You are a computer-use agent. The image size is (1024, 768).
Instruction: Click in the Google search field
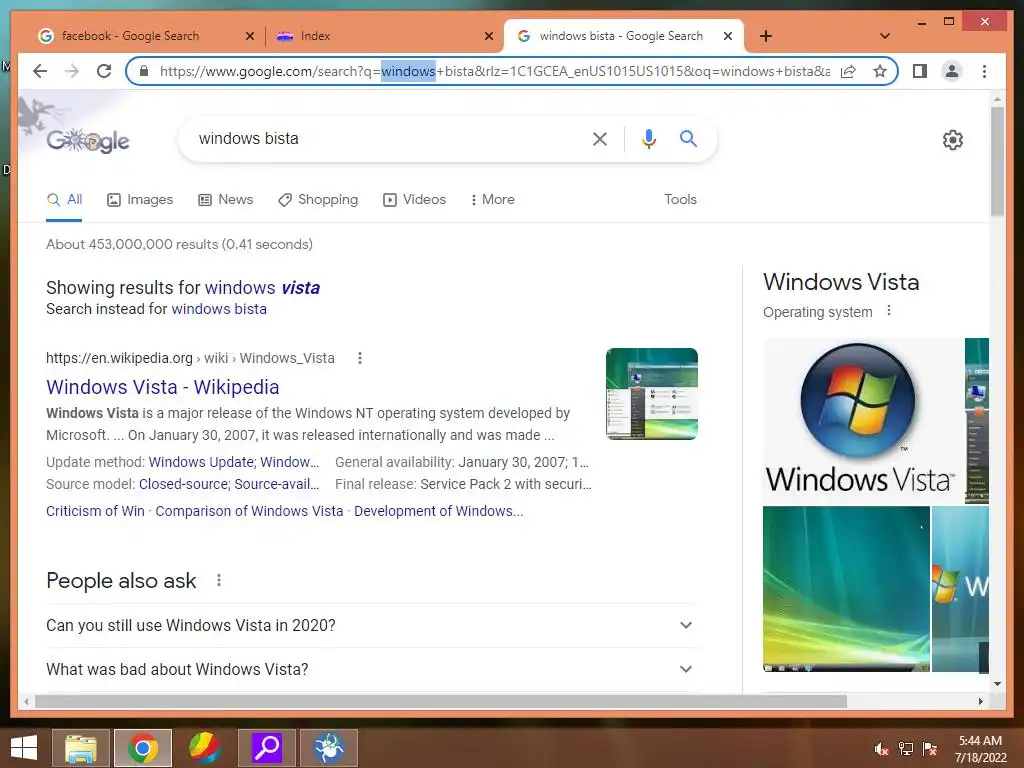[x=385, y=138]
